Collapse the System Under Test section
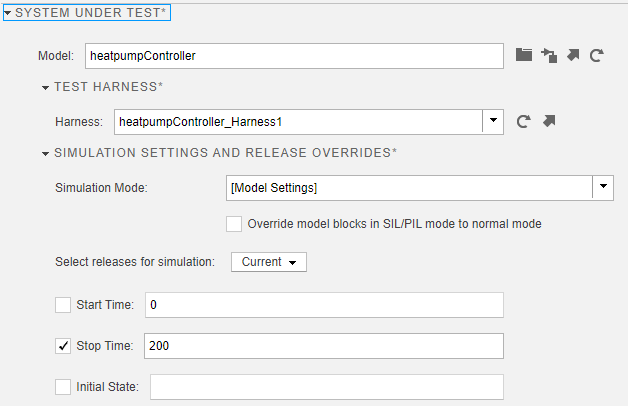Image resolution: width=628 pixels, height=406 pixels. pos(8,14)
